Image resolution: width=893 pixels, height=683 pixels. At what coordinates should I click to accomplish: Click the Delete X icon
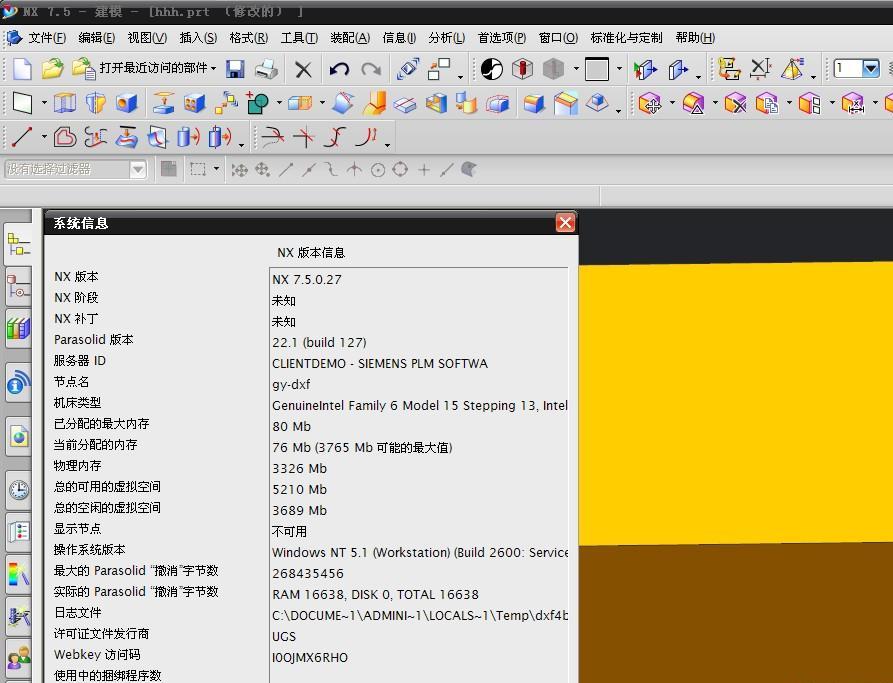coord(303,69)
